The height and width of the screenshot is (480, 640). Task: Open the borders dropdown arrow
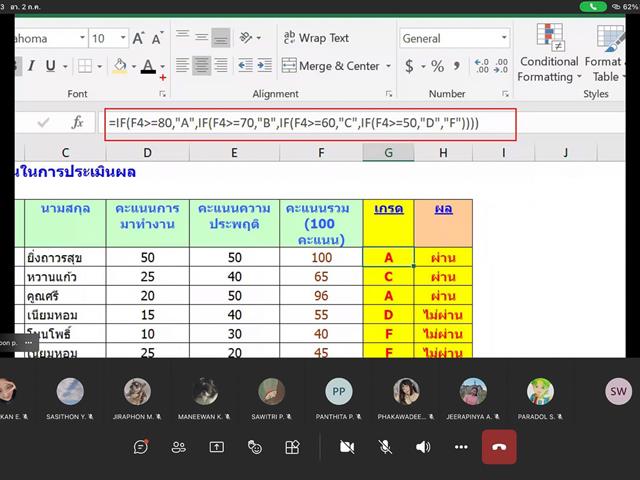click(x=99, y=66)
